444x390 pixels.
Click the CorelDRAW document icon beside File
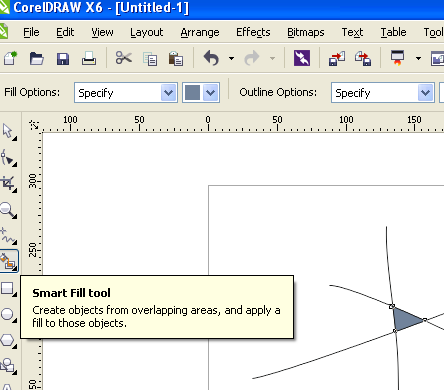[4, 32]
